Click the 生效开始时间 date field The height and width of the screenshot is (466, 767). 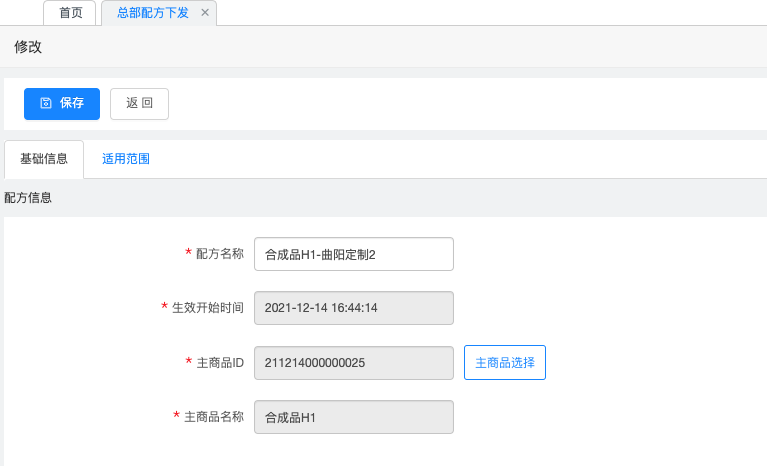pos(354,308)
